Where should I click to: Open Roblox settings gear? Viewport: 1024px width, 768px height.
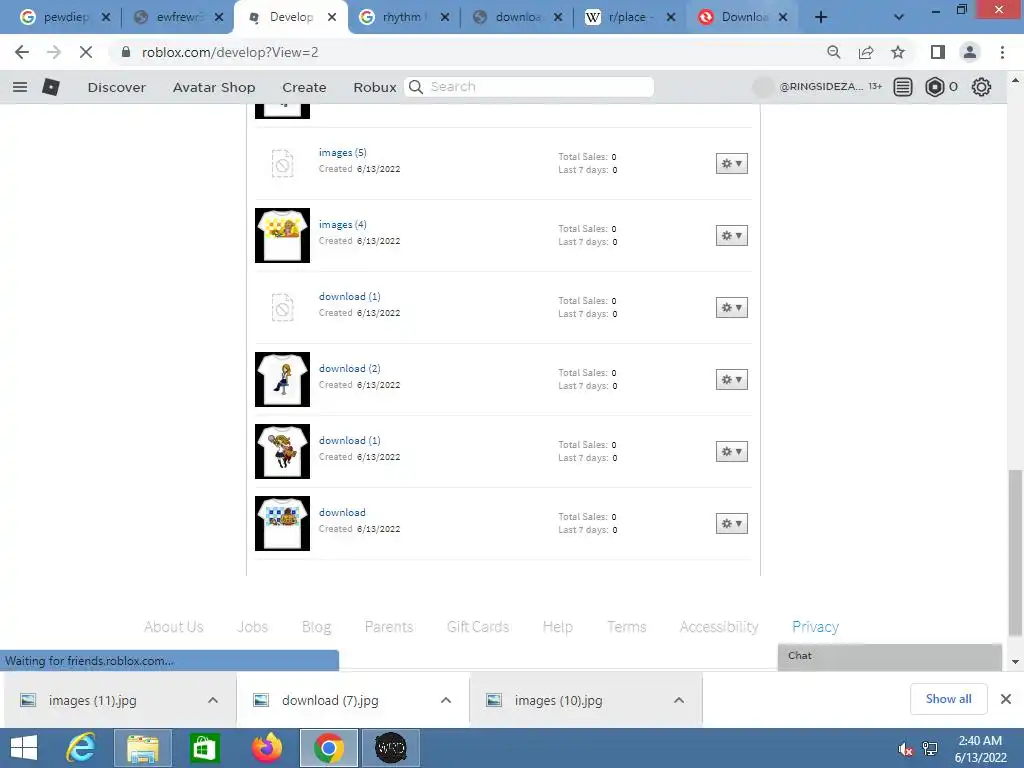tap(981, 87)
